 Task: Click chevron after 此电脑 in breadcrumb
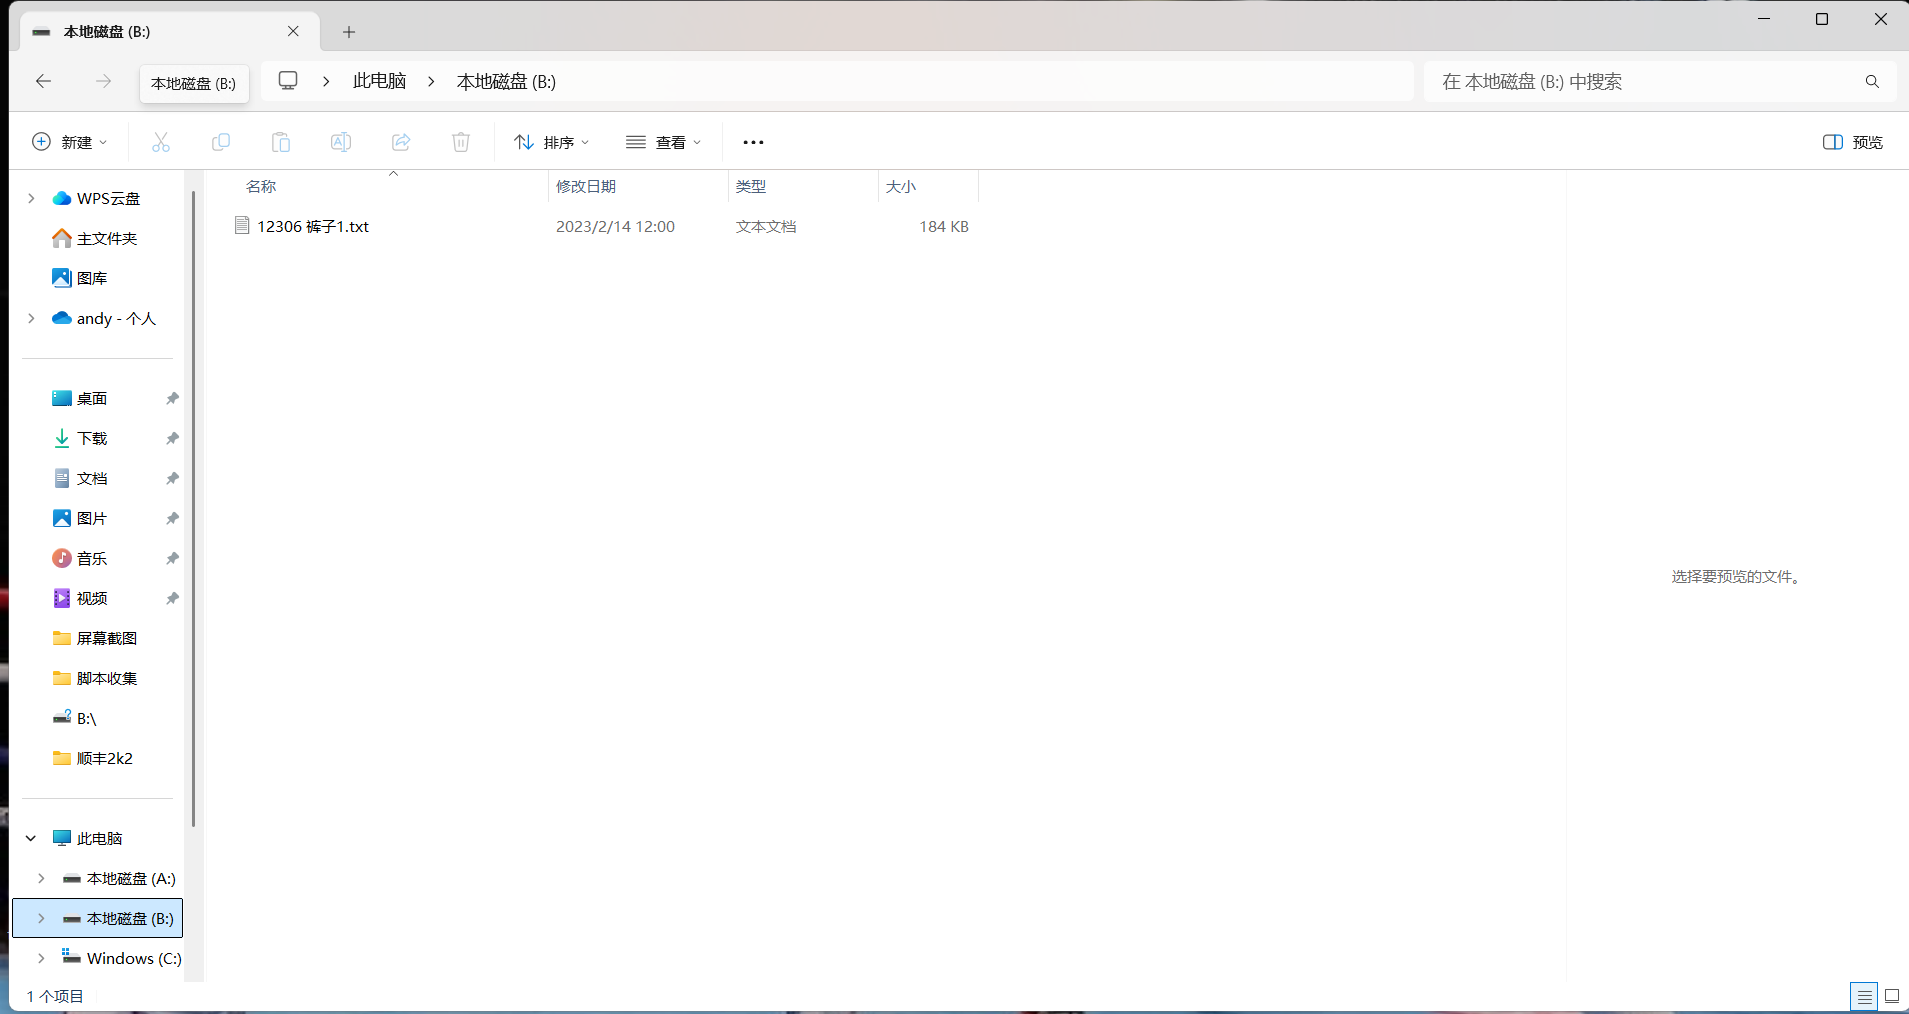[431, 81]
